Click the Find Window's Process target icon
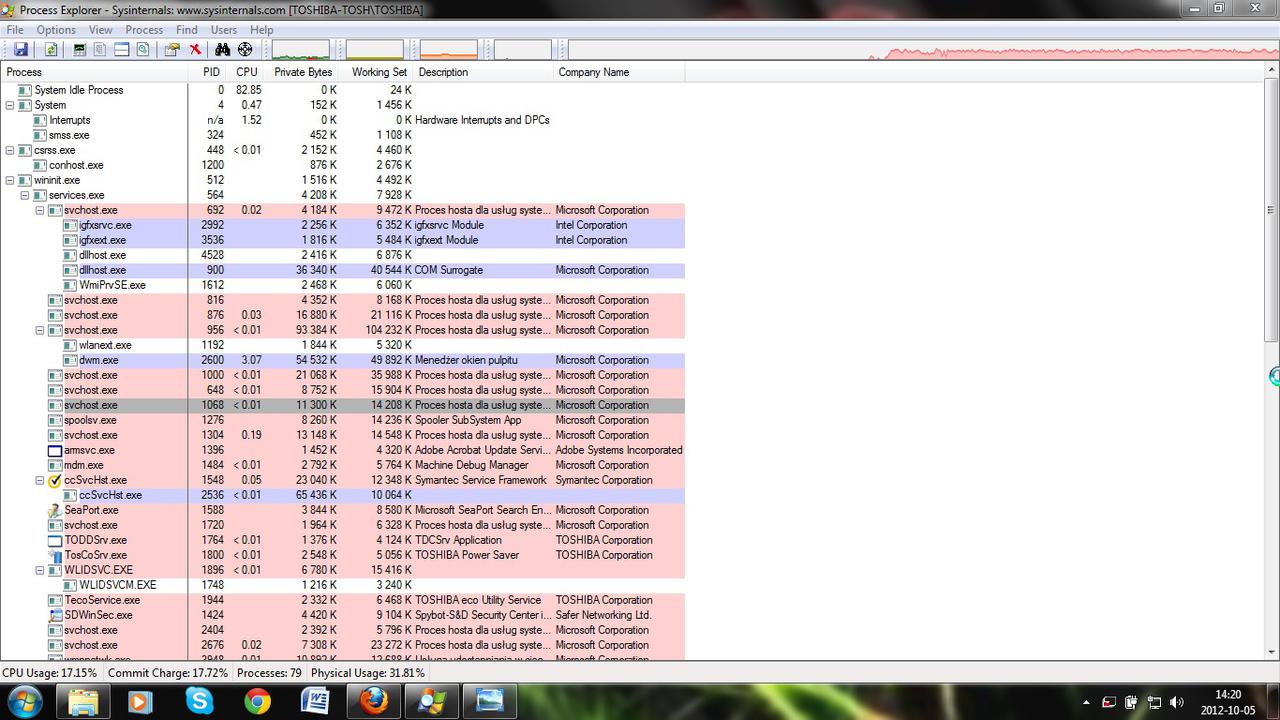 point(245,50)
